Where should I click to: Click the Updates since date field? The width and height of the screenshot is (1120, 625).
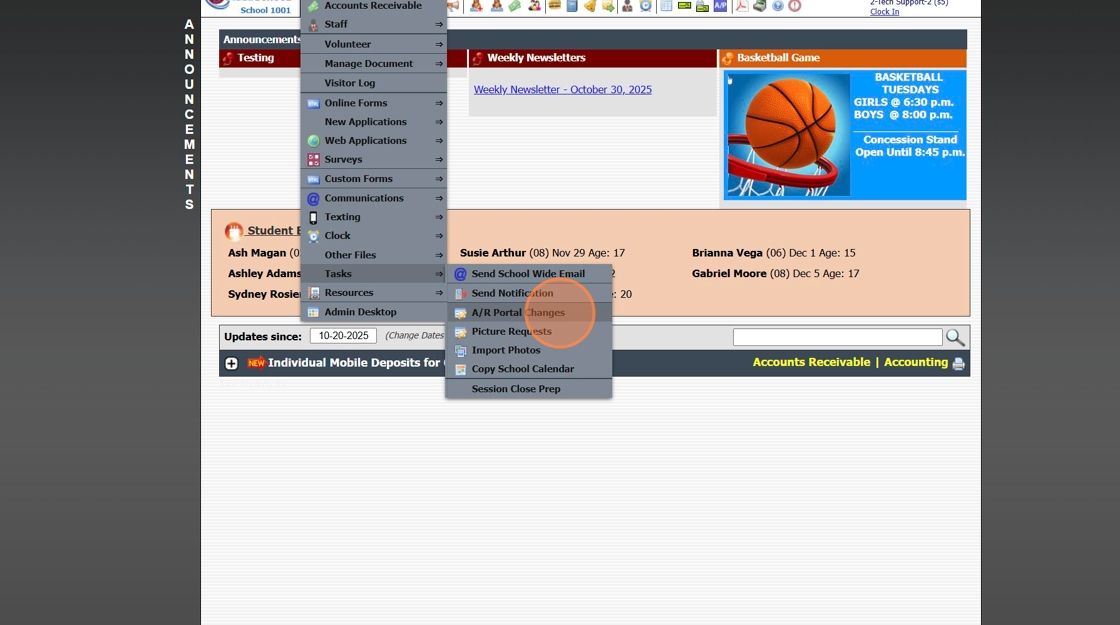click(344, 336)
